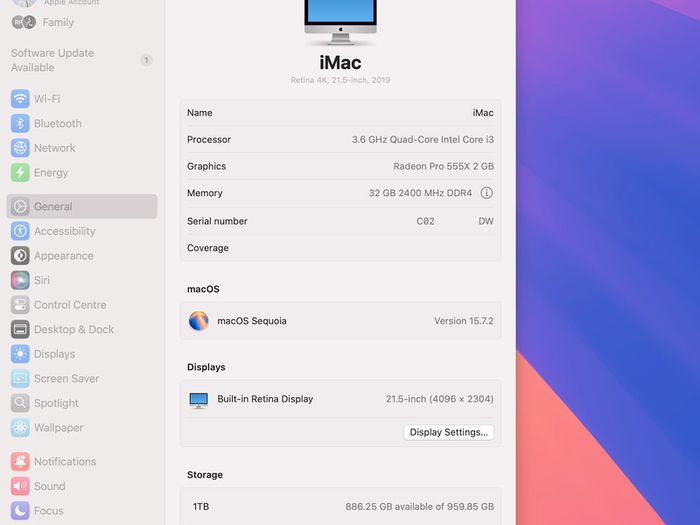Open Desktop & Dock label
Viewport: 700px width, 525px height.
74,329
